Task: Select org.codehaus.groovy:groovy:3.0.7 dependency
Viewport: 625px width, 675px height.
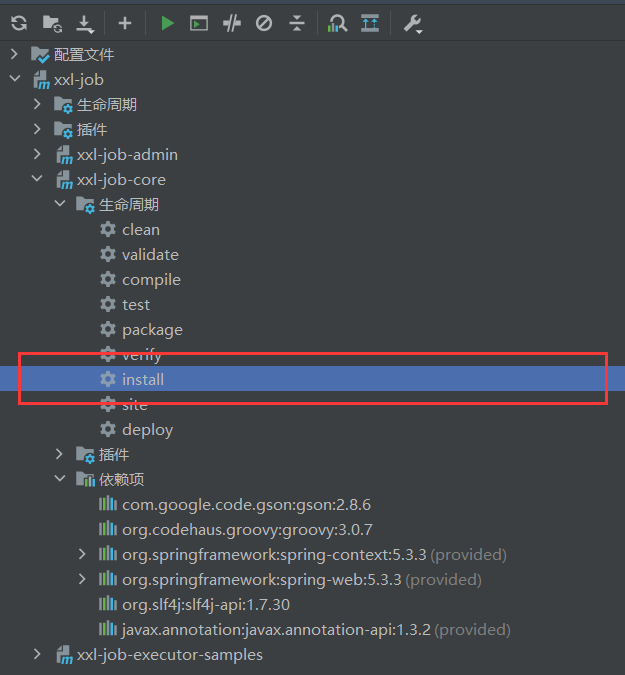Action: (x=248, y=529)
